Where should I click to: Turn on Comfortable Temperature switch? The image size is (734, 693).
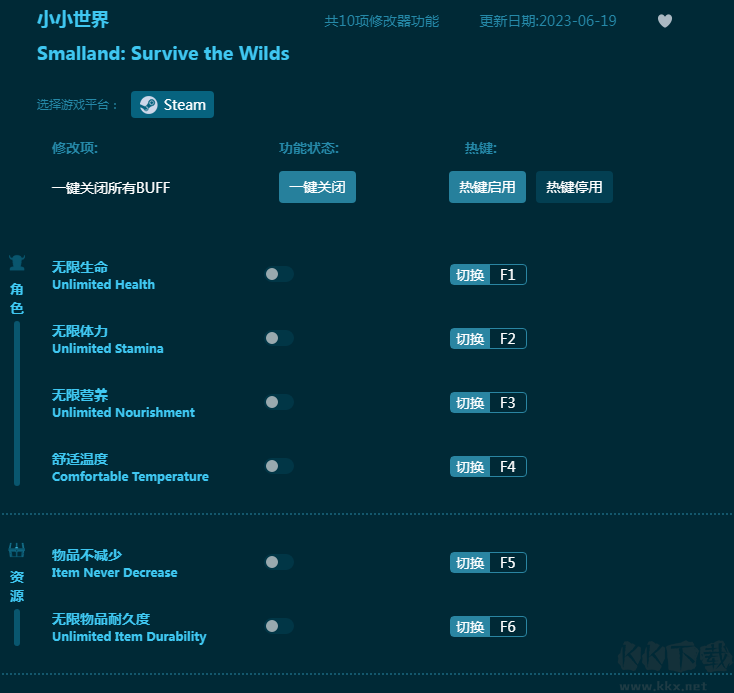point(279,466)
